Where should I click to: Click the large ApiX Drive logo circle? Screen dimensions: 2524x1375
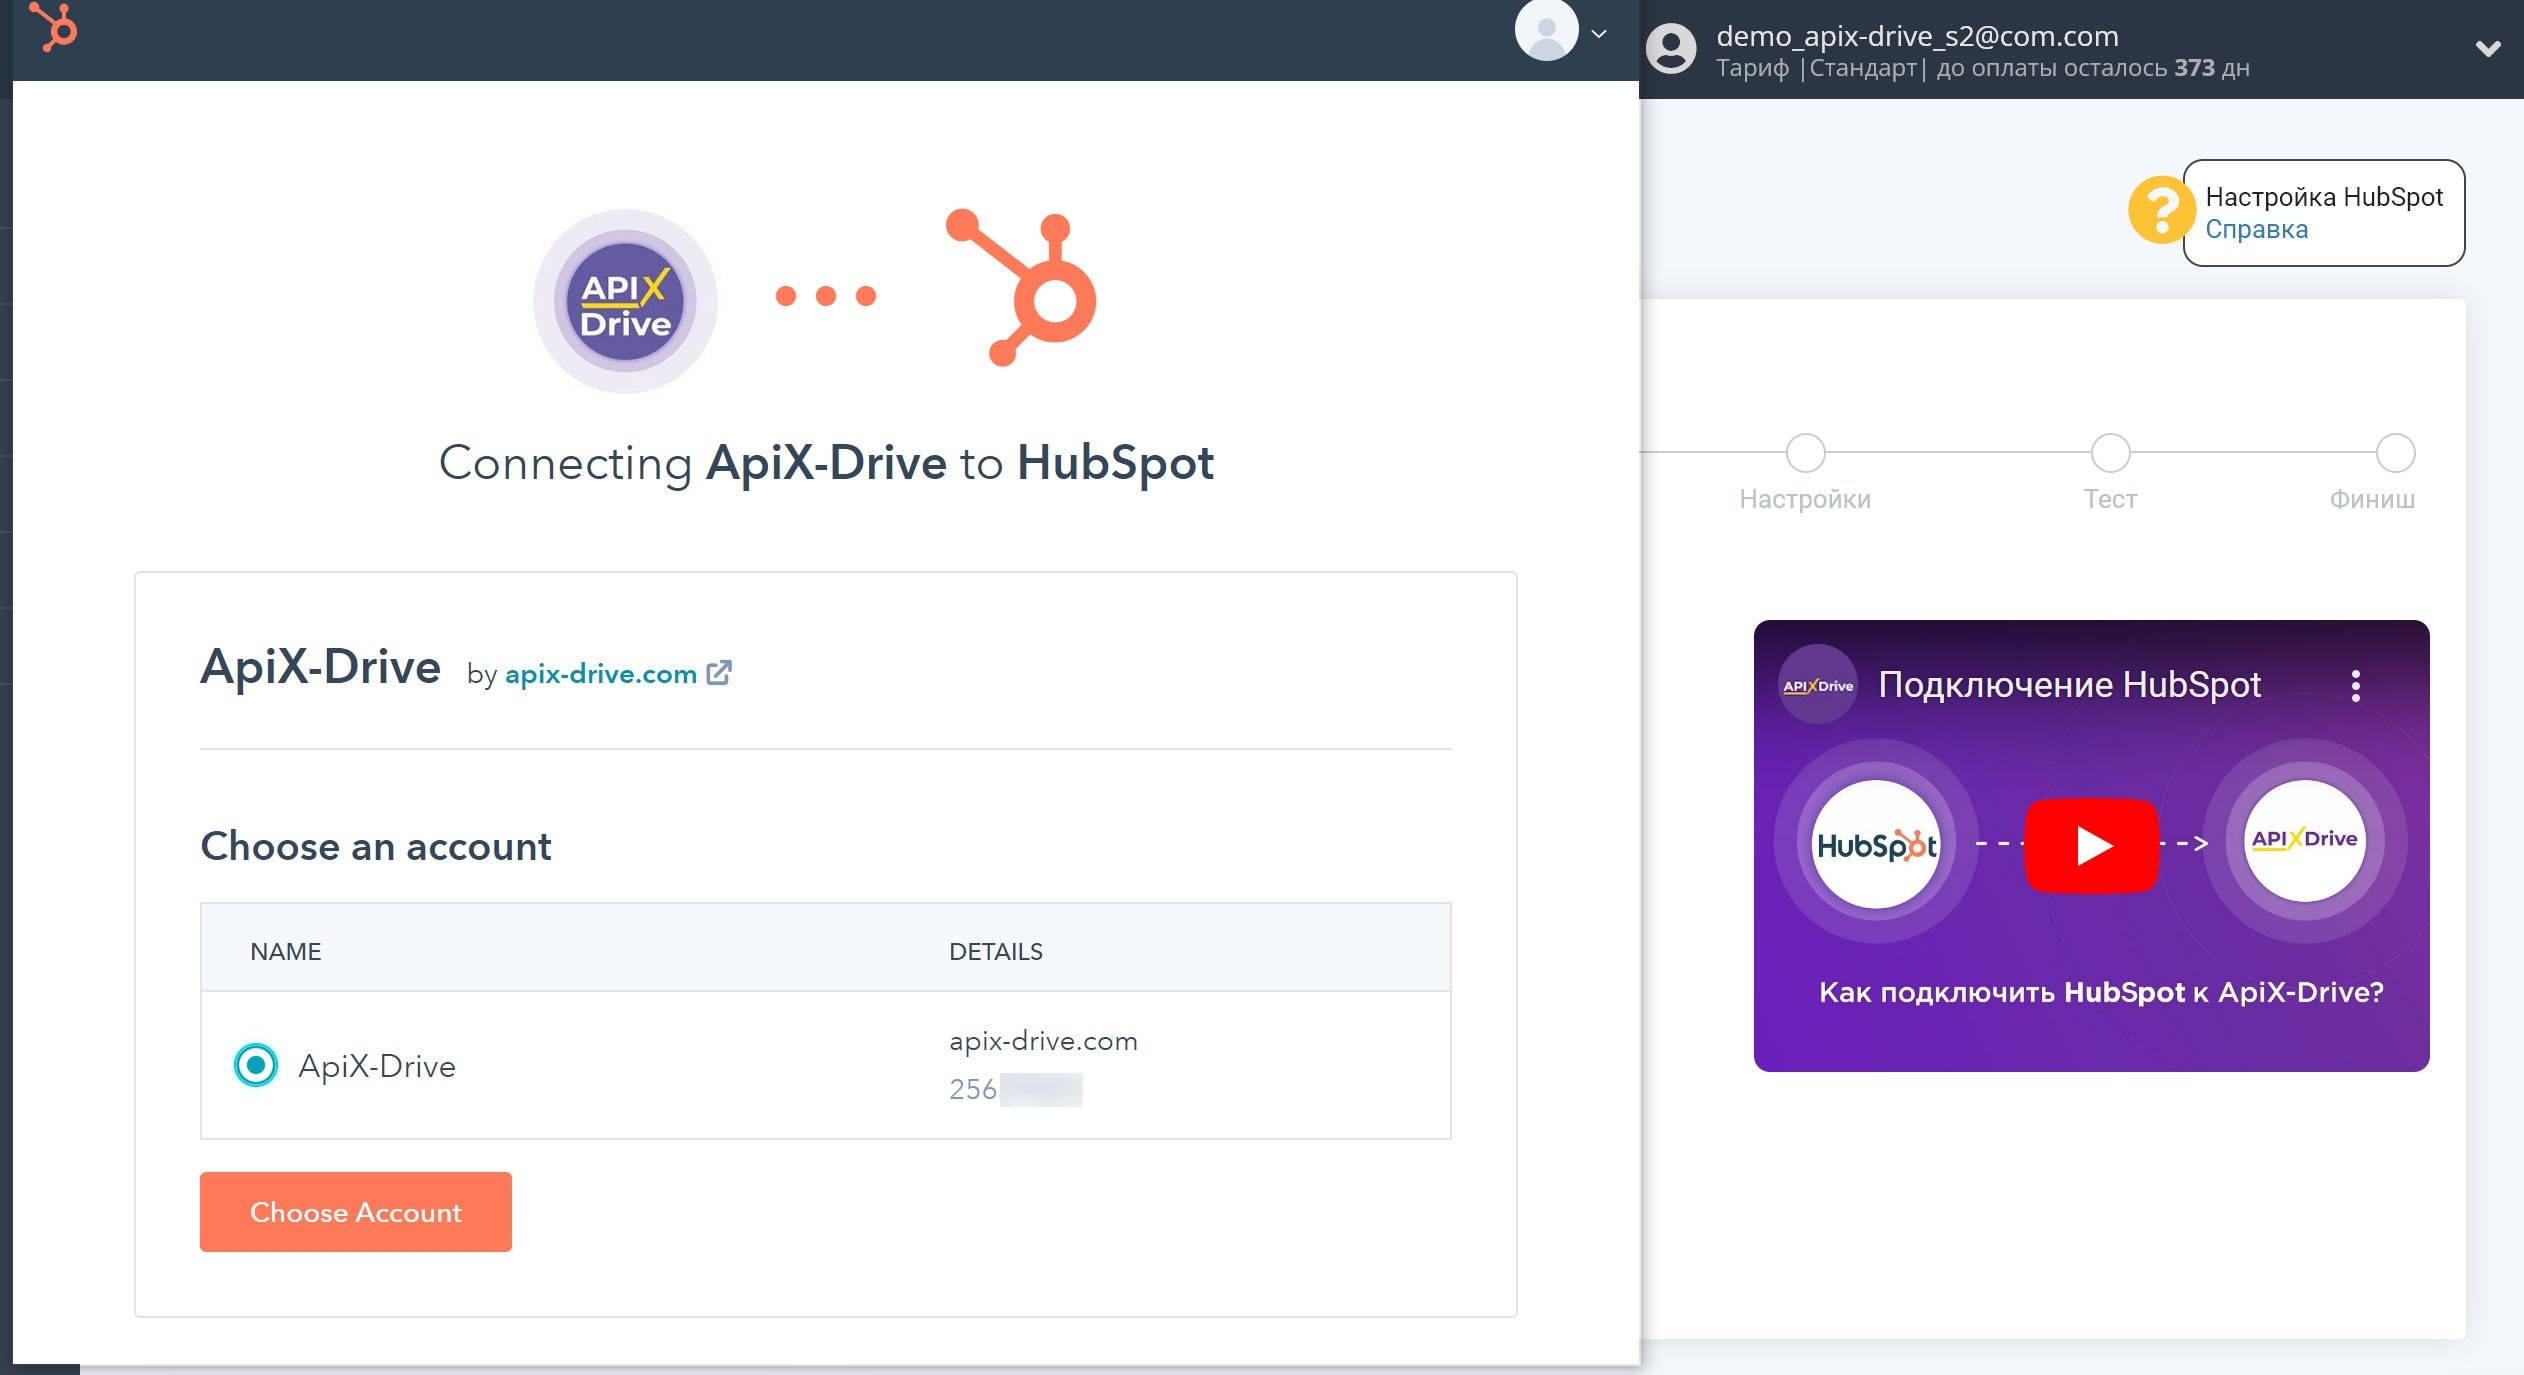tap(625, 301)
